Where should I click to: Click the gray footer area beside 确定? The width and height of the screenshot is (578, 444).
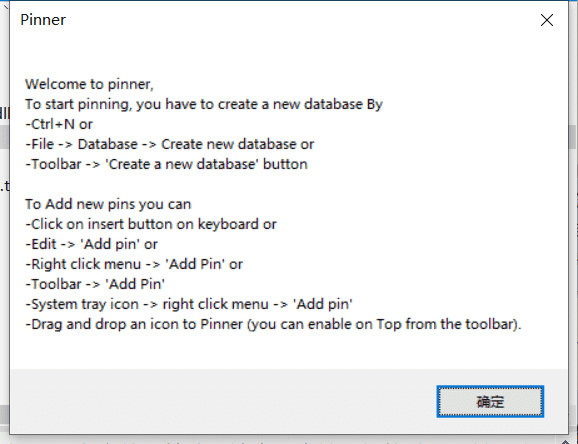tap(221, 401)
